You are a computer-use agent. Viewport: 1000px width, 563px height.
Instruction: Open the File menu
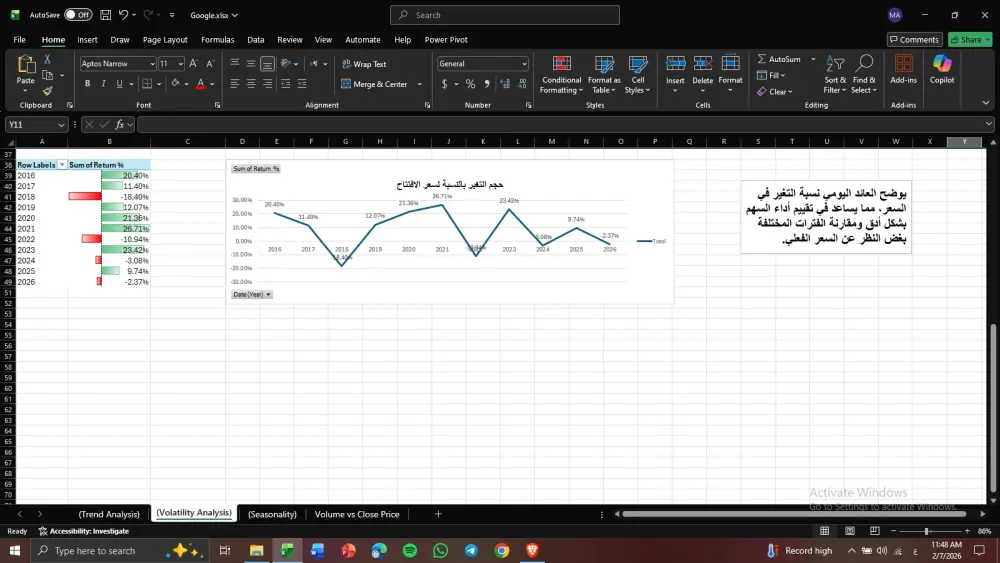tap(20, 40)
